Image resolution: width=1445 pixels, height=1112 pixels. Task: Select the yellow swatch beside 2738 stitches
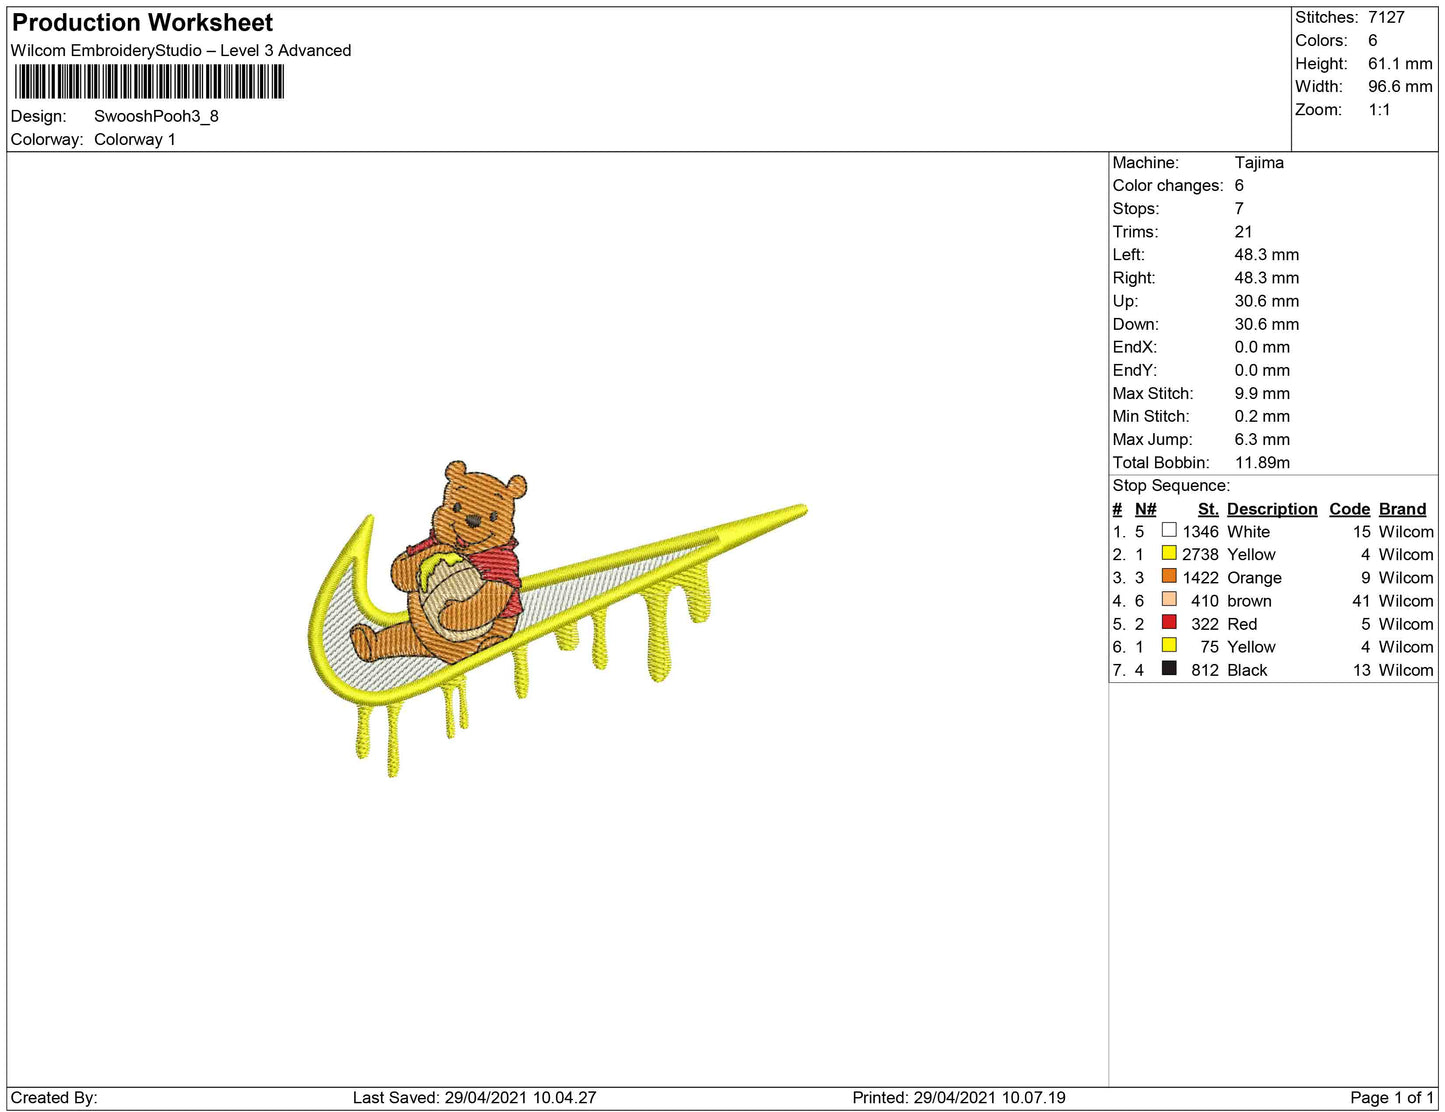pos(1169,553)
